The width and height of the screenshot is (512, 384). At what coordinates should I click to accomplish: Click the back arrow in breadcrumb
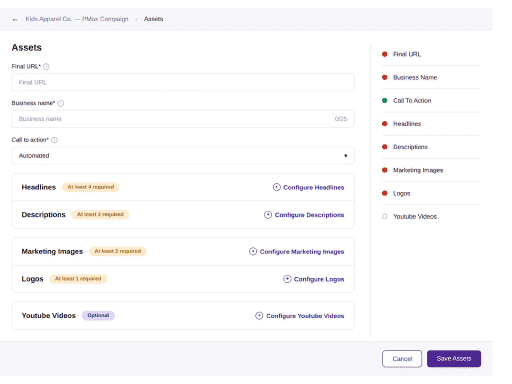tap(15, 19)
